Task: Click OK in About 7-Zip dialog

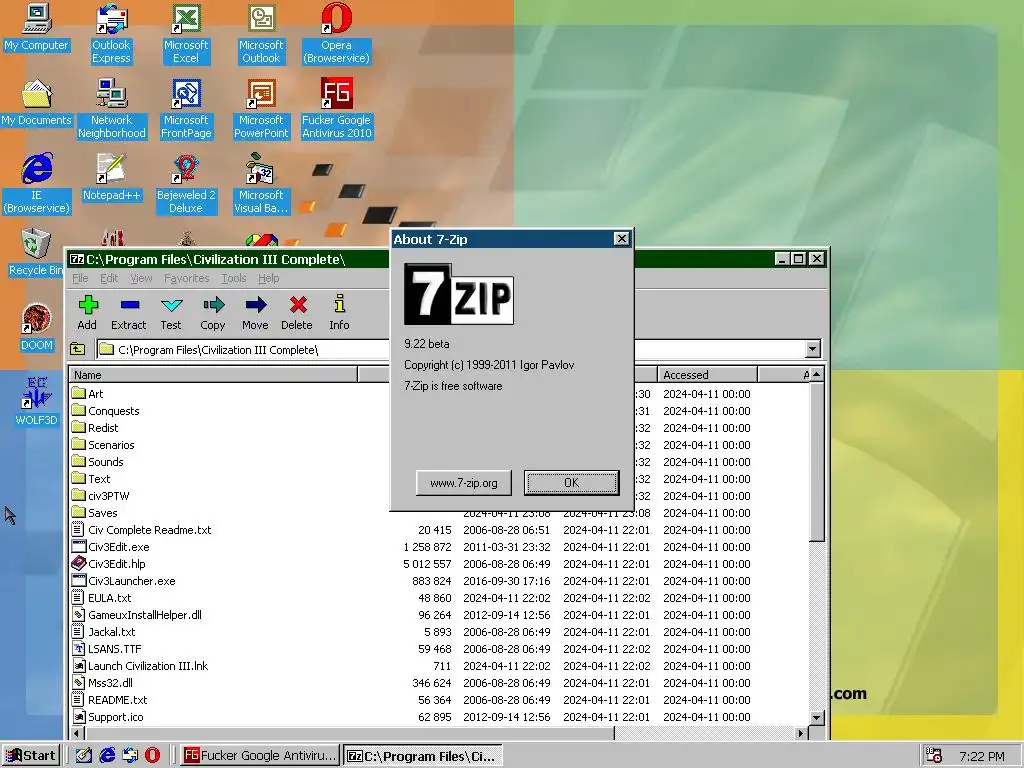Action: [x=571, y=483]
